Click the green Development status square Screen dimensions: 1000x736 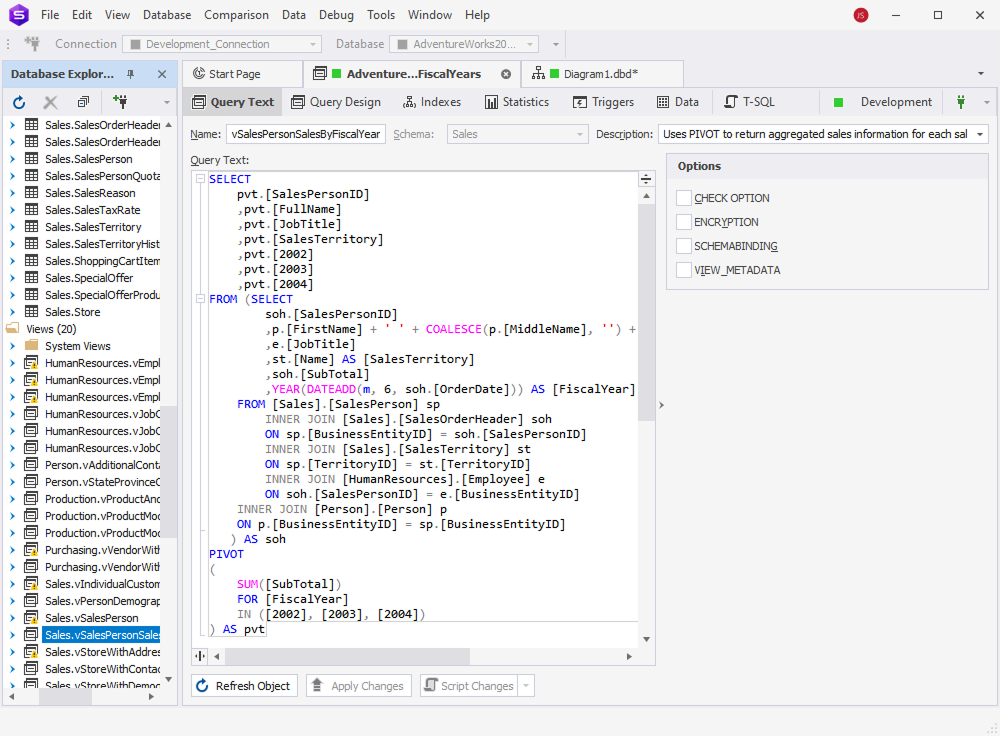(x=837, y=101)
